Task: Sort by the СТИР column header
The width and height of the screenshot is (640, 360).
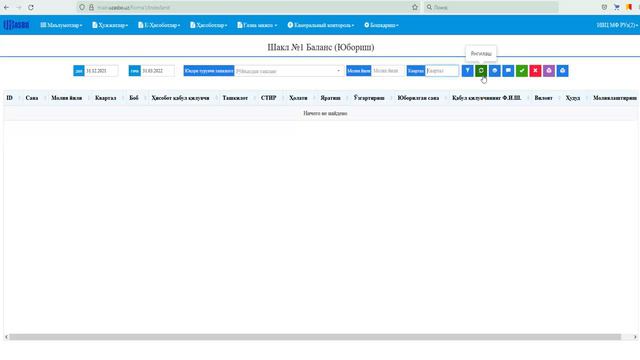Action: (x=269, y=98)
